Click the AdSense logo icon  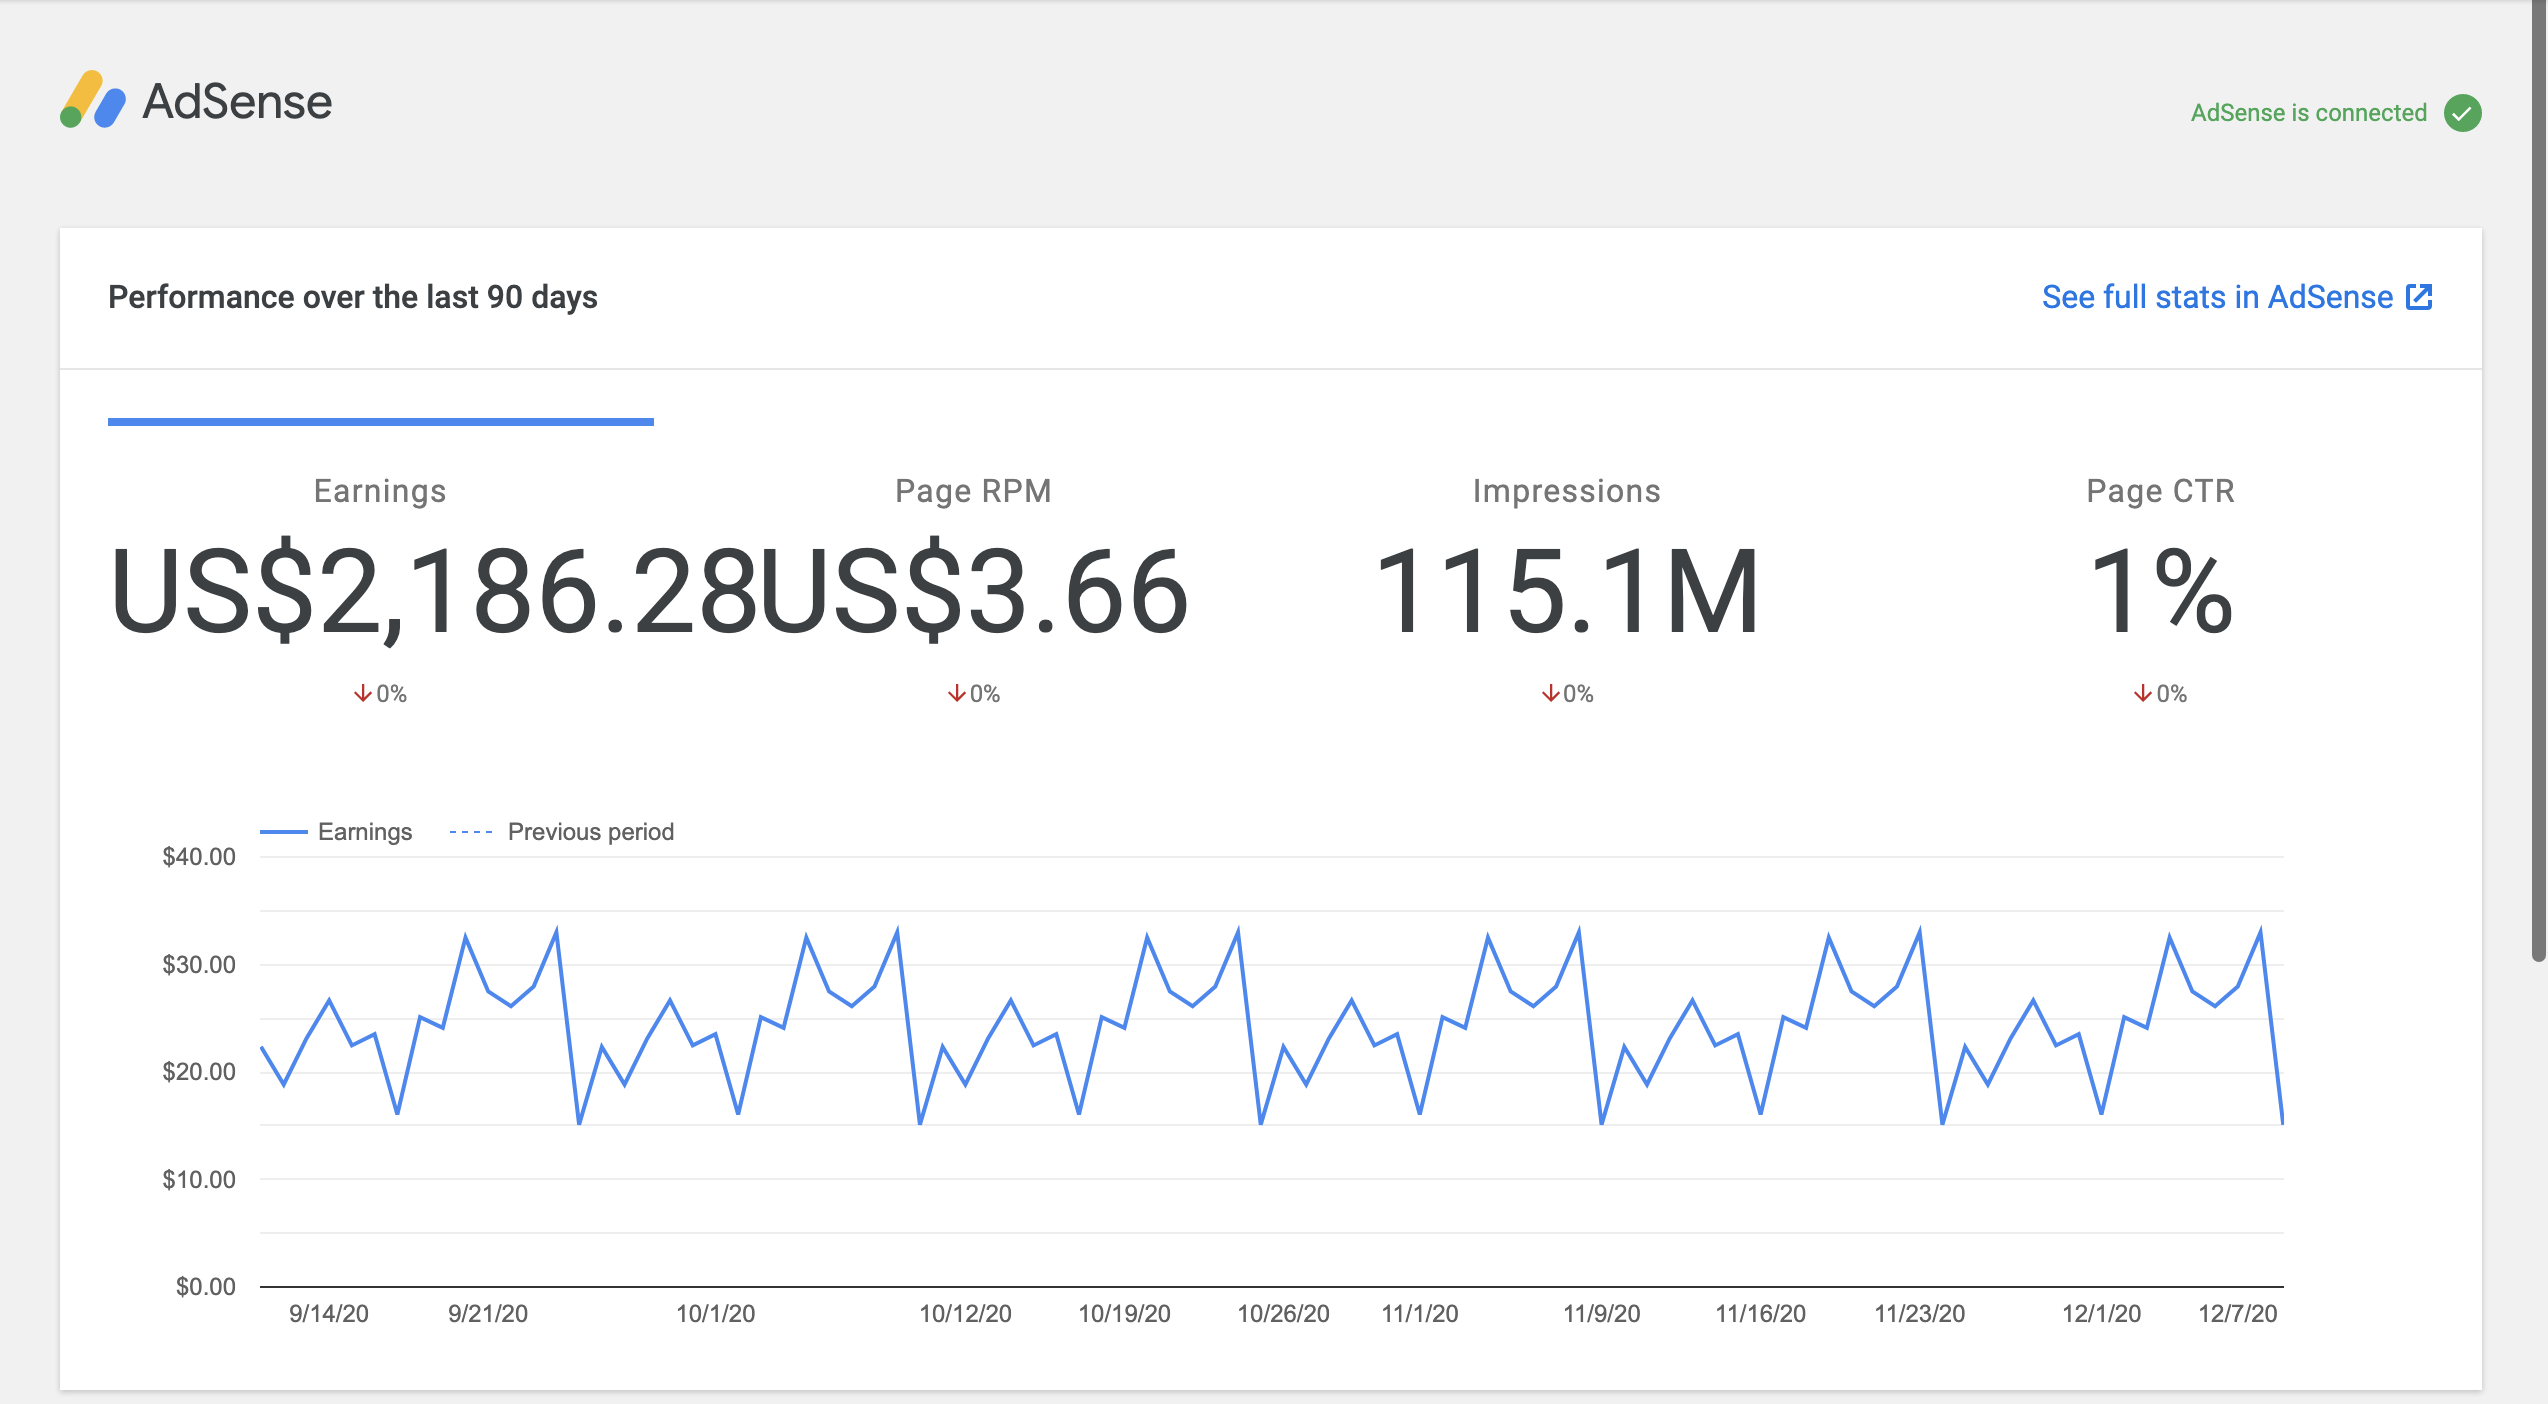click(x=93, y=100)
